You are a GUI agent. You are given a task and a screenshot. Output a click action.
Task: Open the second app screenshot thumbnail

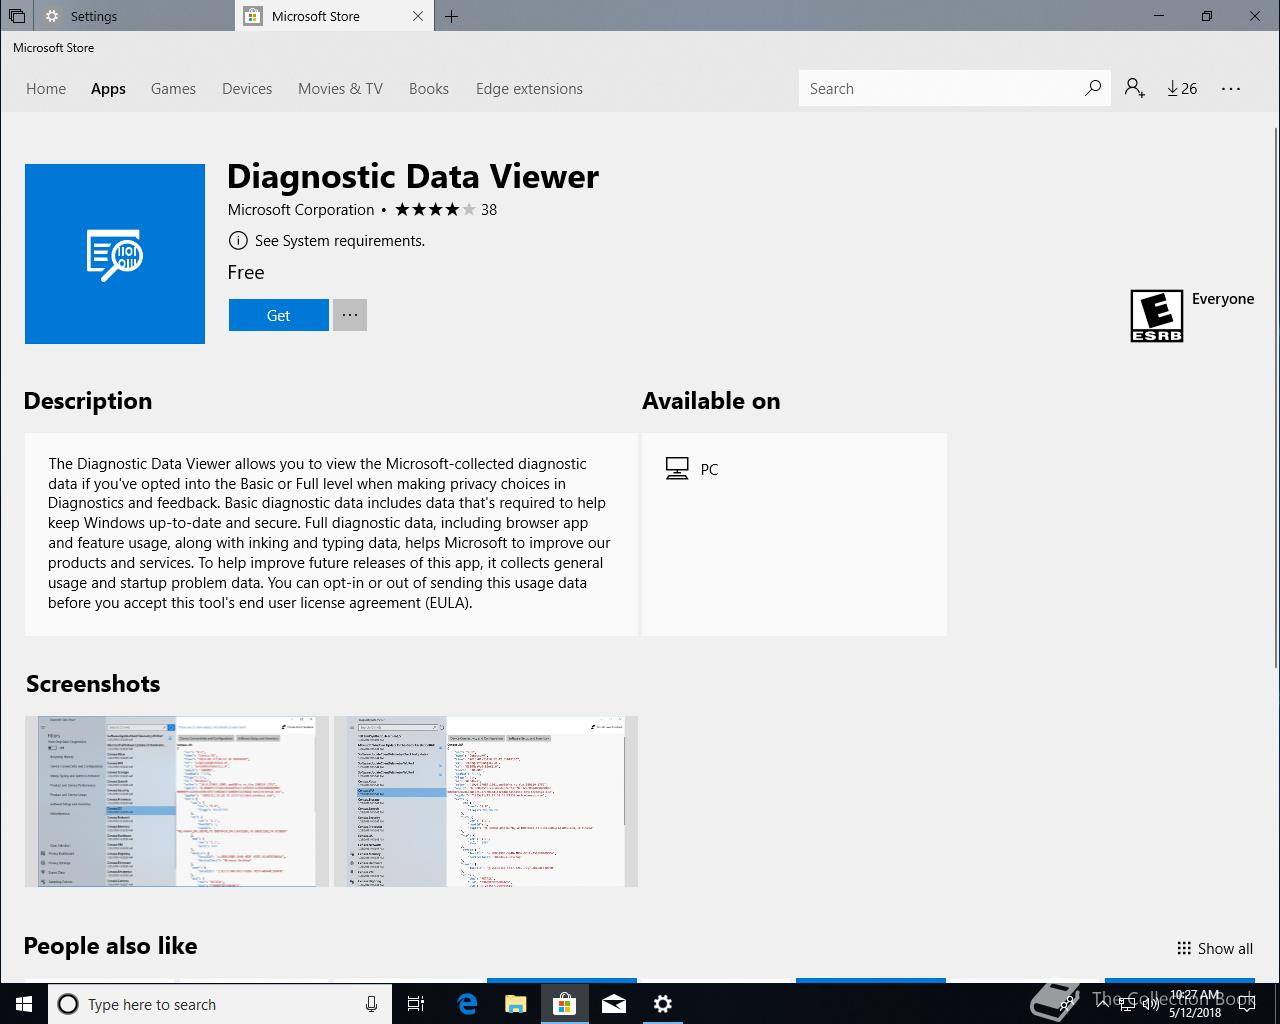pos(486,801)
